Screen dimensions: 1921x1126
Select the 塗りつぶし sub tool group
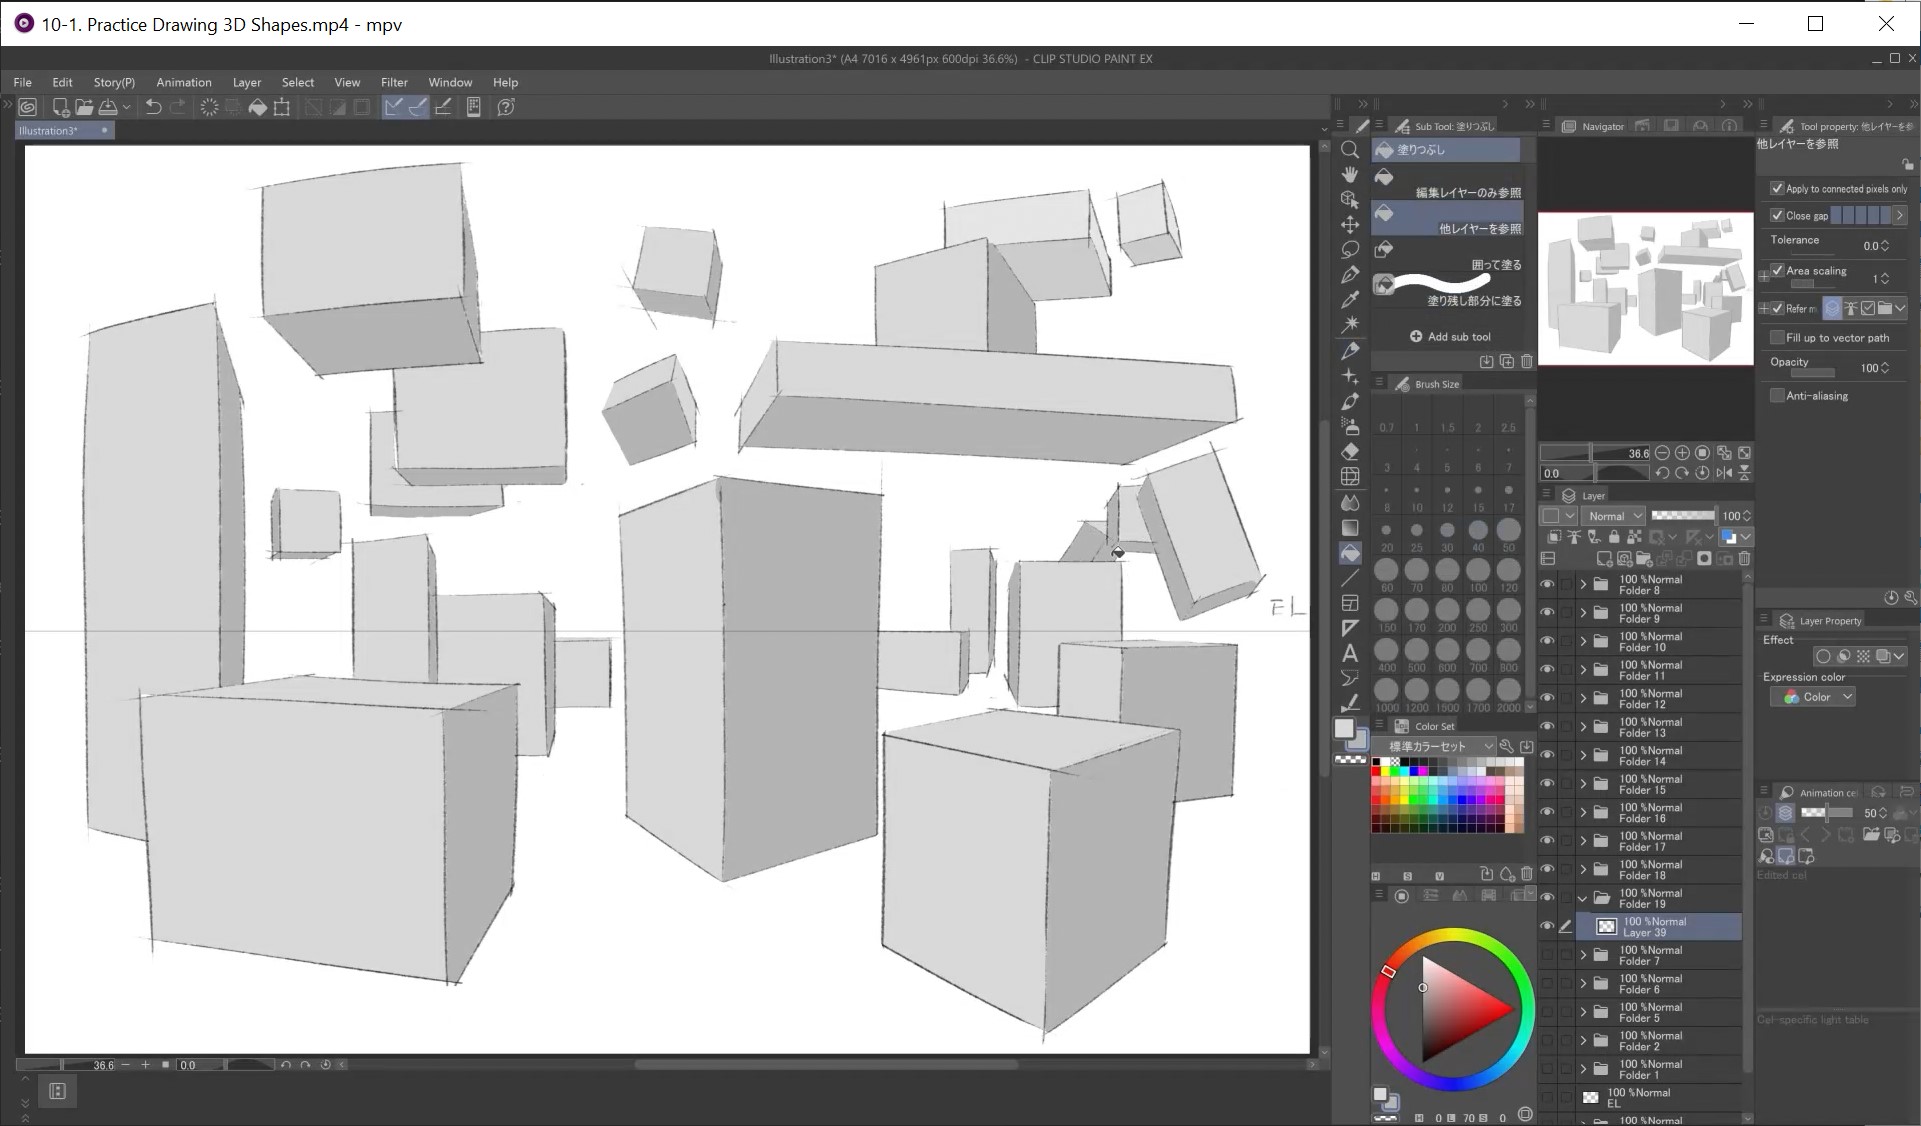pos(1447,150)
